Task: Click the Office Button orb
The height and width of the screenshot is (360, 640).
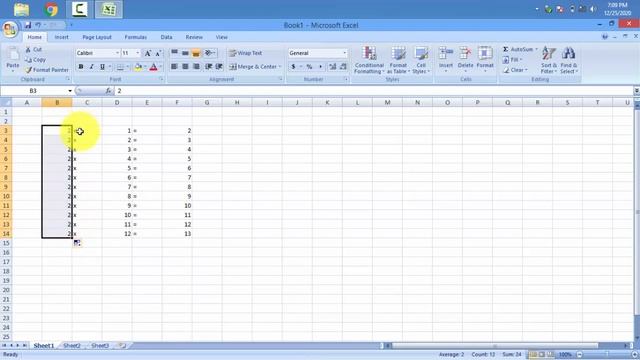Action: (10, 29)
